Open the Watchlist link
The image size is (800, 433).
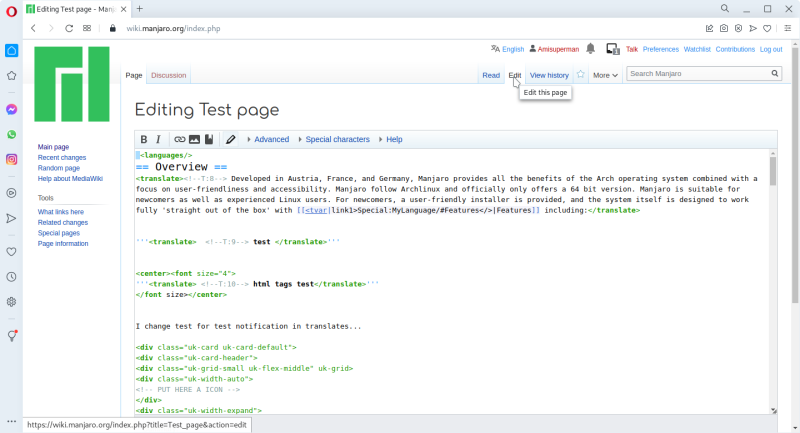(x=697, y=49)
